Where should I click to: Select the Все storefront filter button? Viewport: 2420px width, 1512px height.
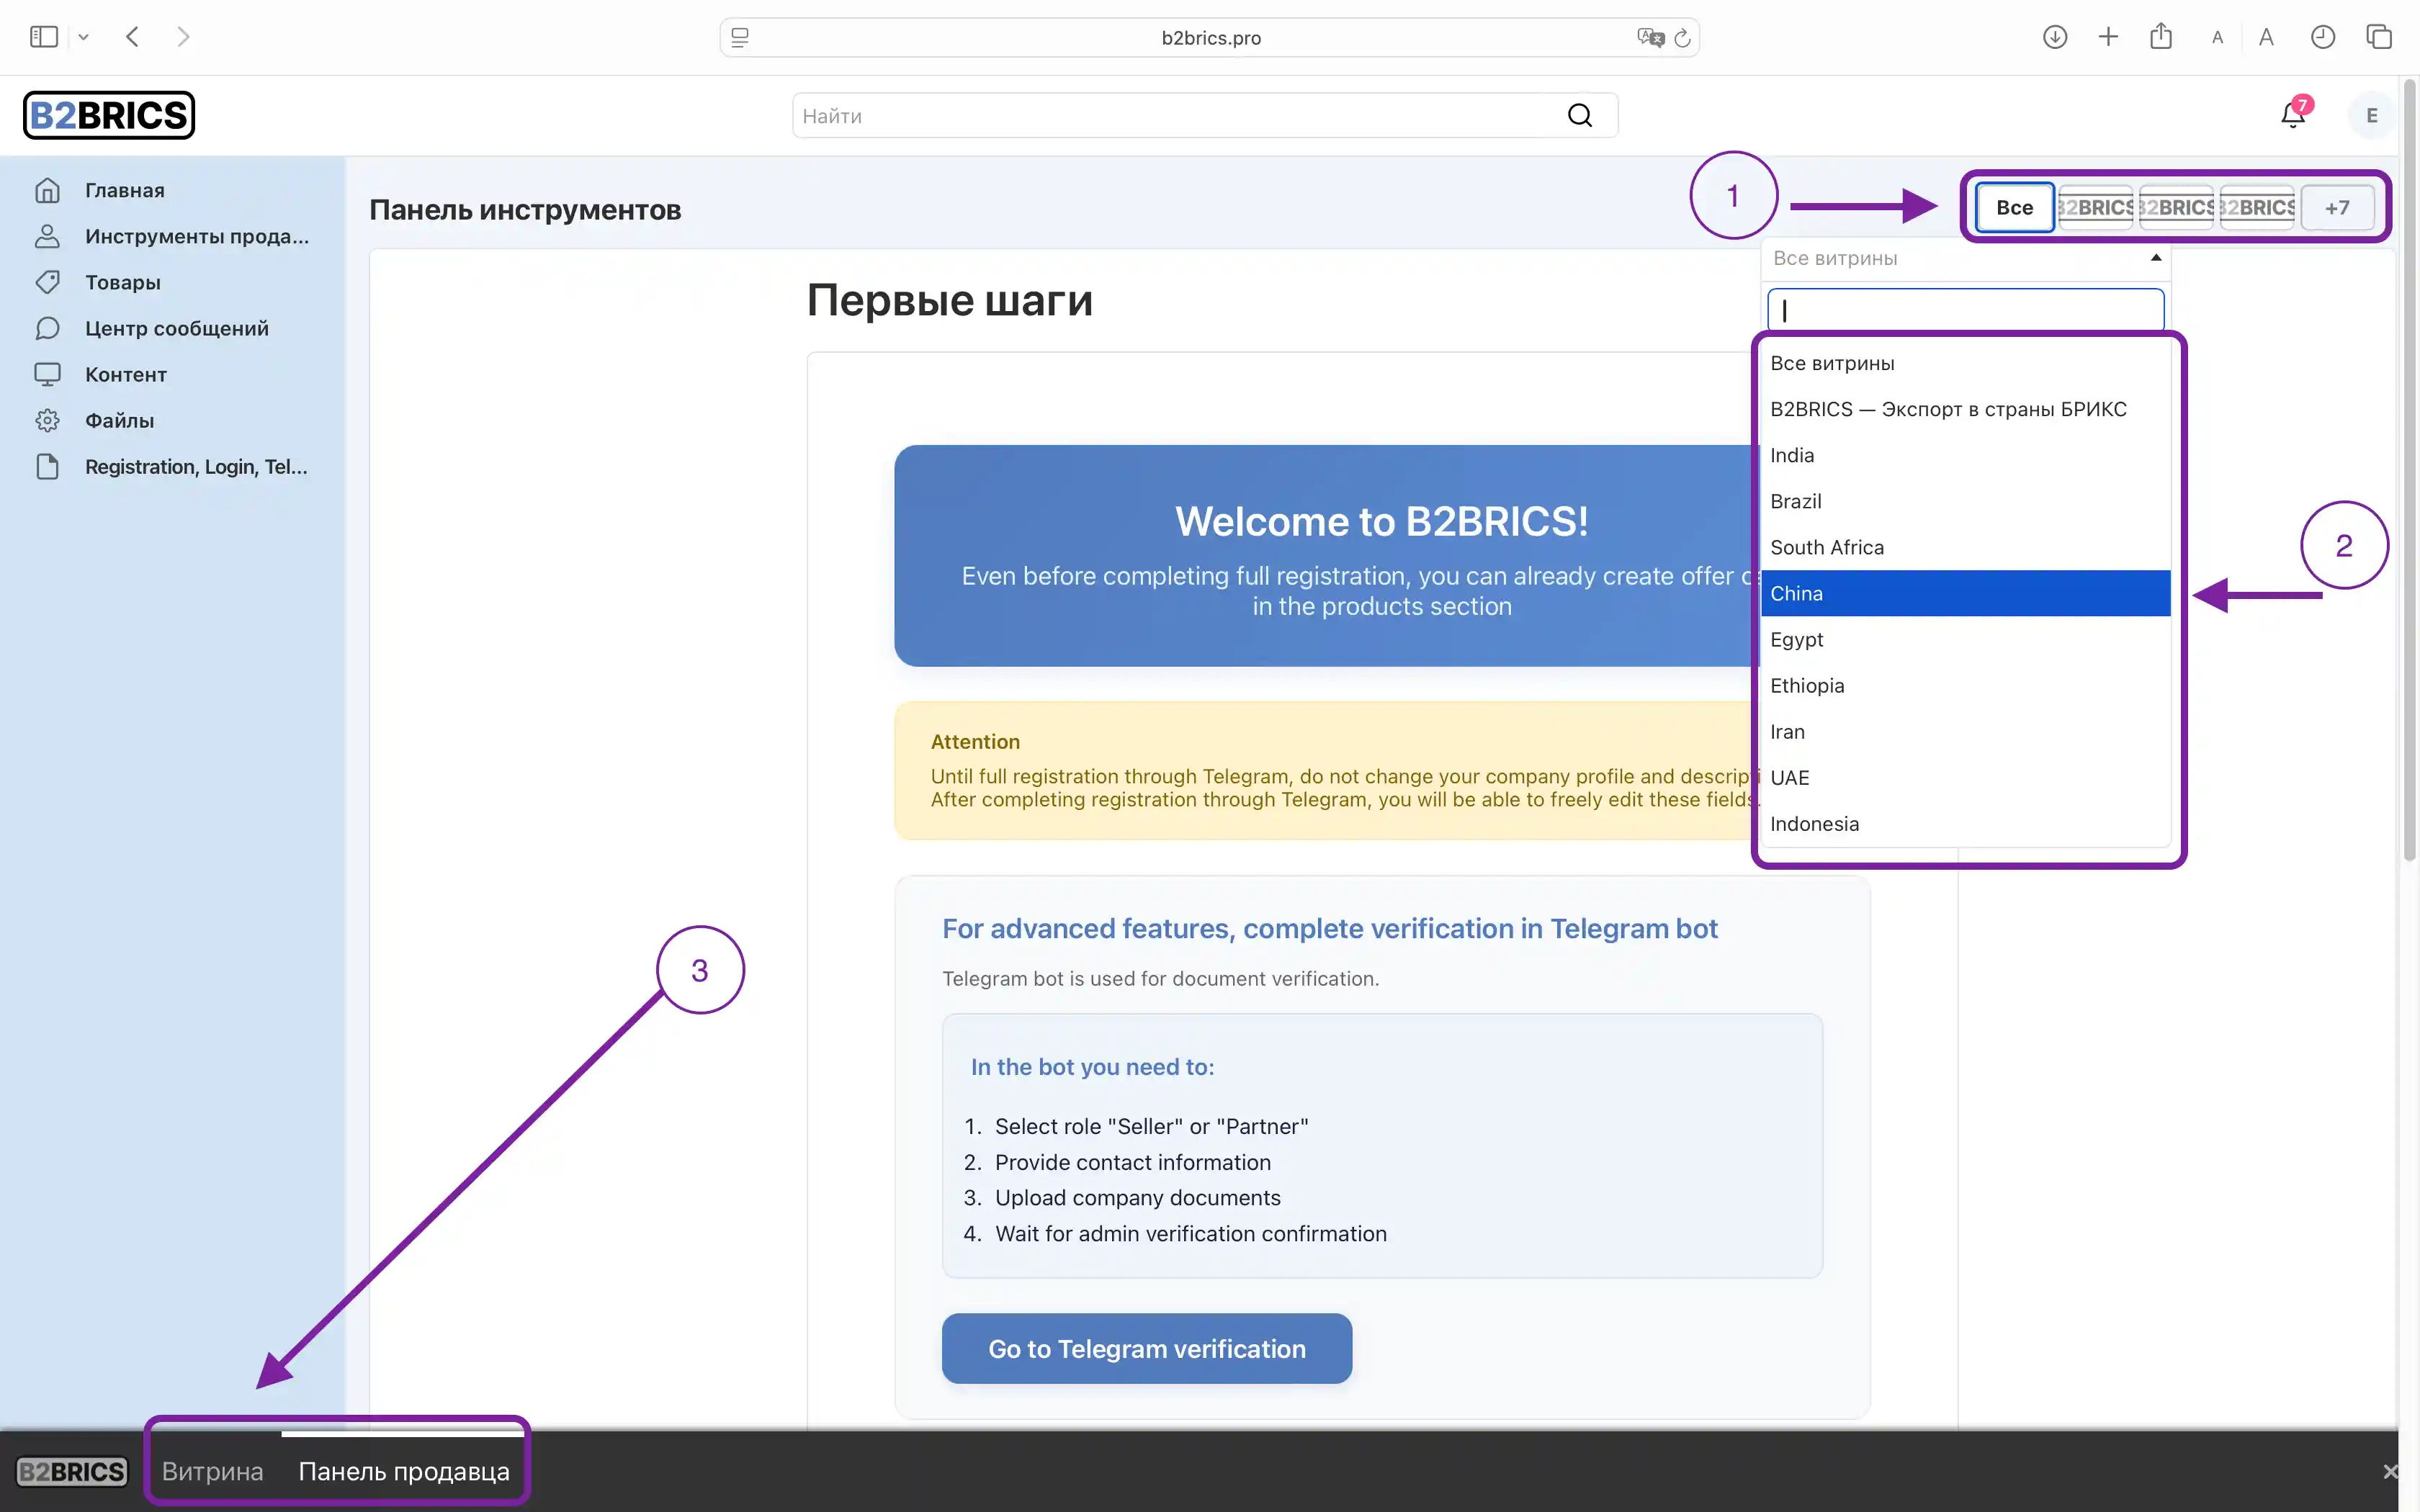tap(2014, 207)
